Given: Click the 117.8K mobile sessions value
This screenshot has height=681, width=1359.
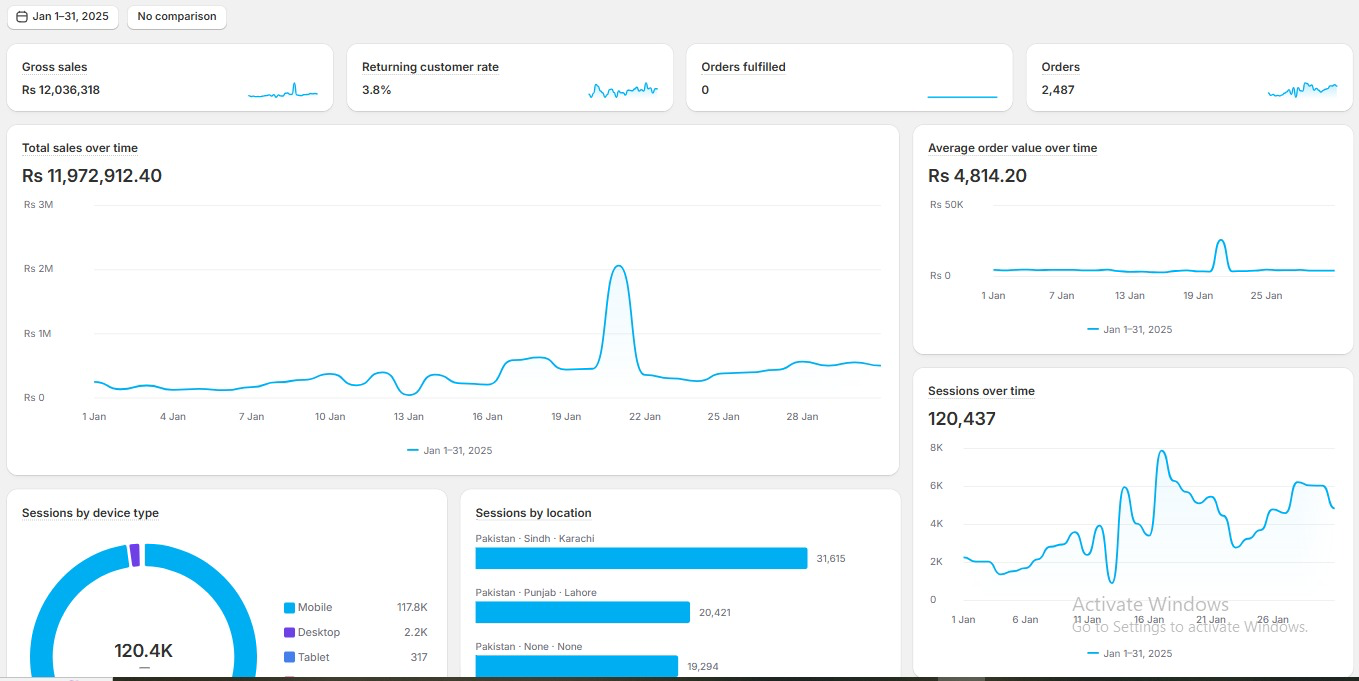Looking at the screenshot, I should click(412, 608).
